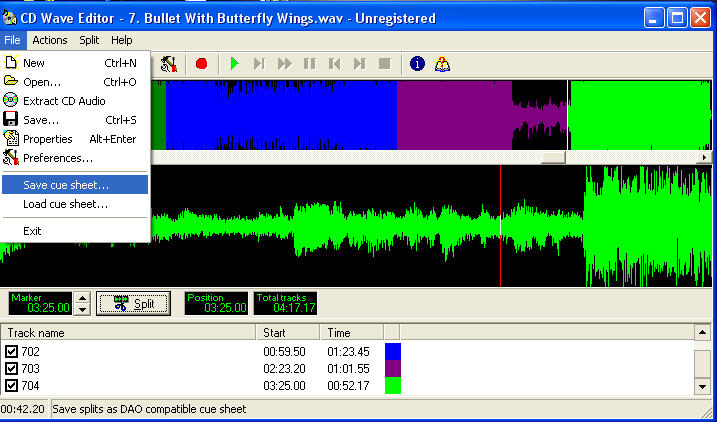Open the blue info icon

tap(417, 64)
